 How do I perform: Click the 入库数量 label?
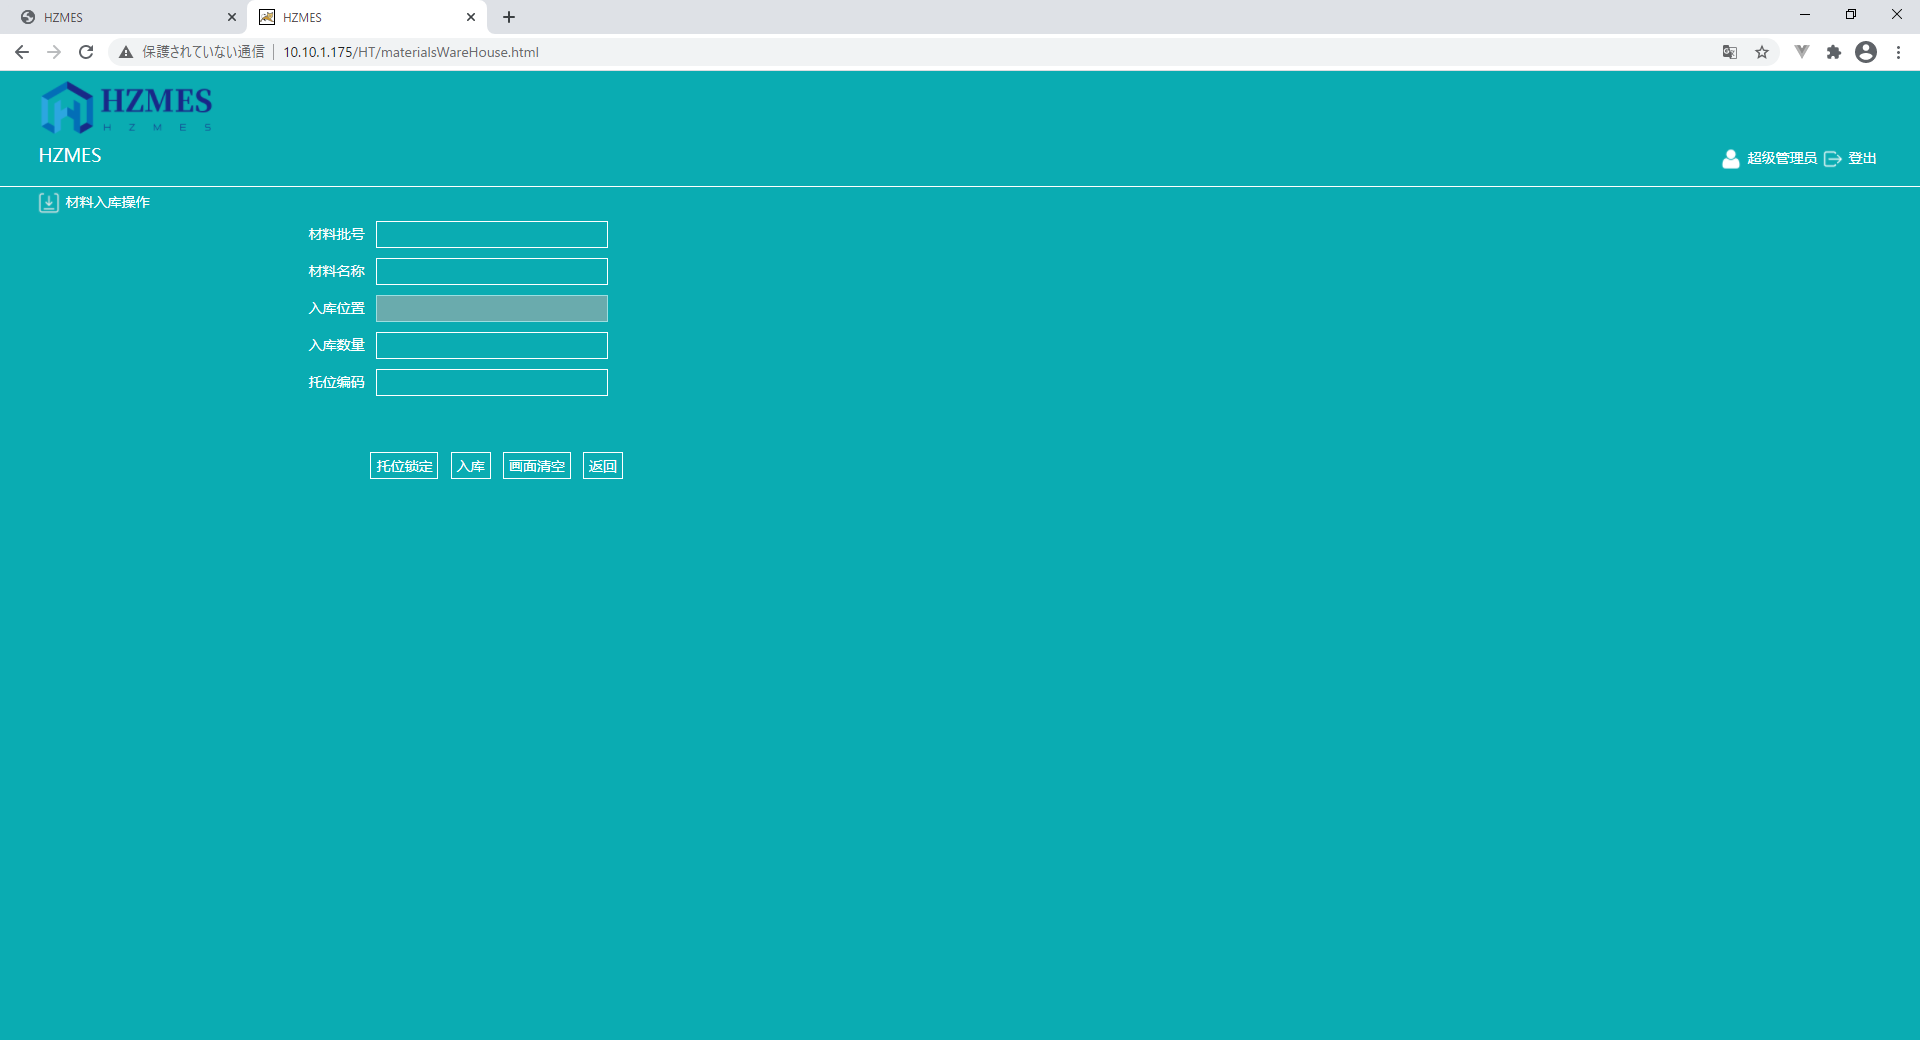[337, 346]
